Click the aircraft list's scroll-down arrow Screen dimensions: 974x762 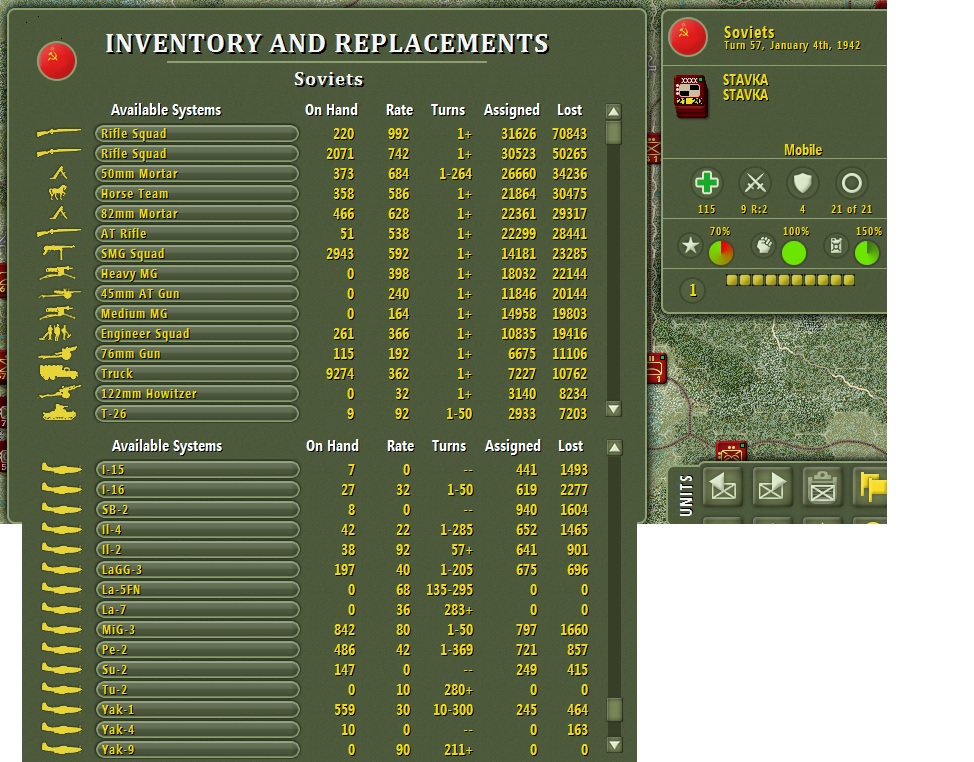614,745
